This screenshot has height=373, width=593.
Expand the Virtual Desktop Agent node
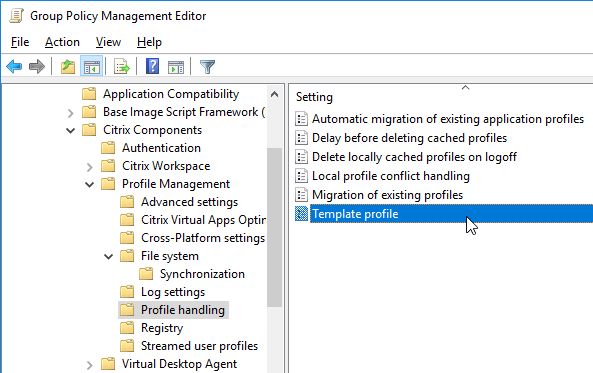click(90, 365)
